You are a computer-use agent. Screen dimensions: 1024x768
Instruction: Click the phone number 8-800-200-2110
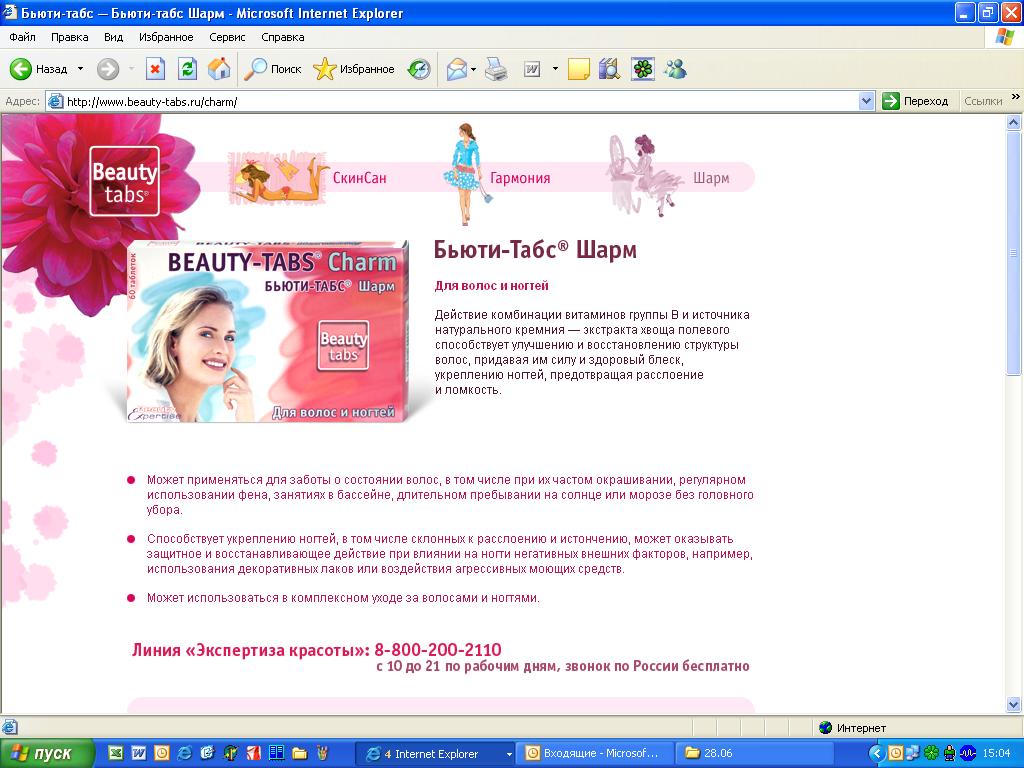click(438, 650)
